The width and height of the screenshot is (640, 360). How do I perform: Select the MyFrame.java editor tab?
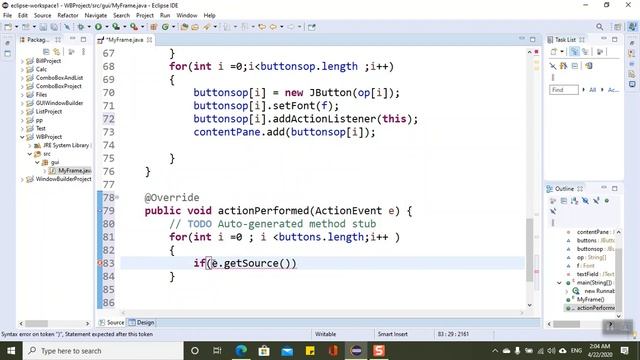124,40
